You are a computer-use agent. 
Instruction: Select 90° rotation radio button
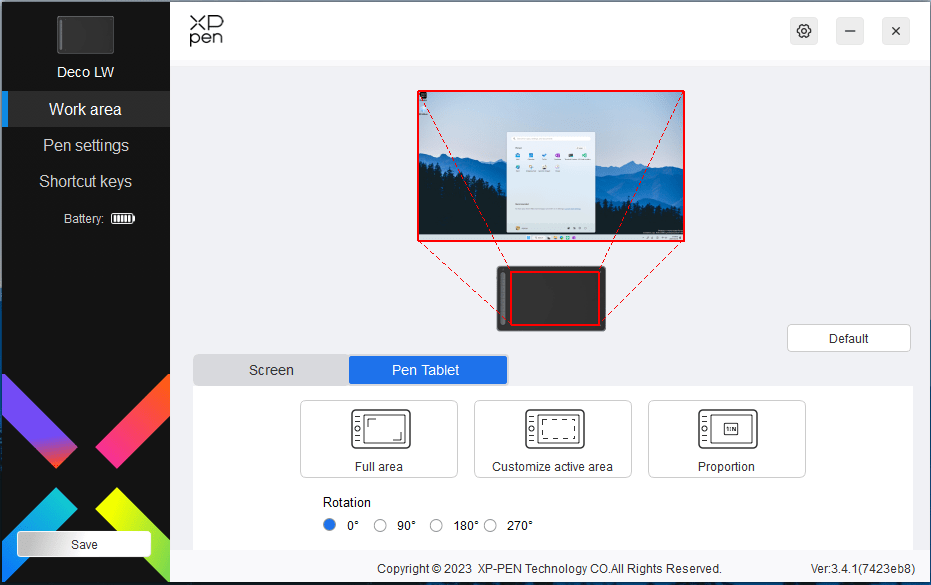[x=380, y=526]
